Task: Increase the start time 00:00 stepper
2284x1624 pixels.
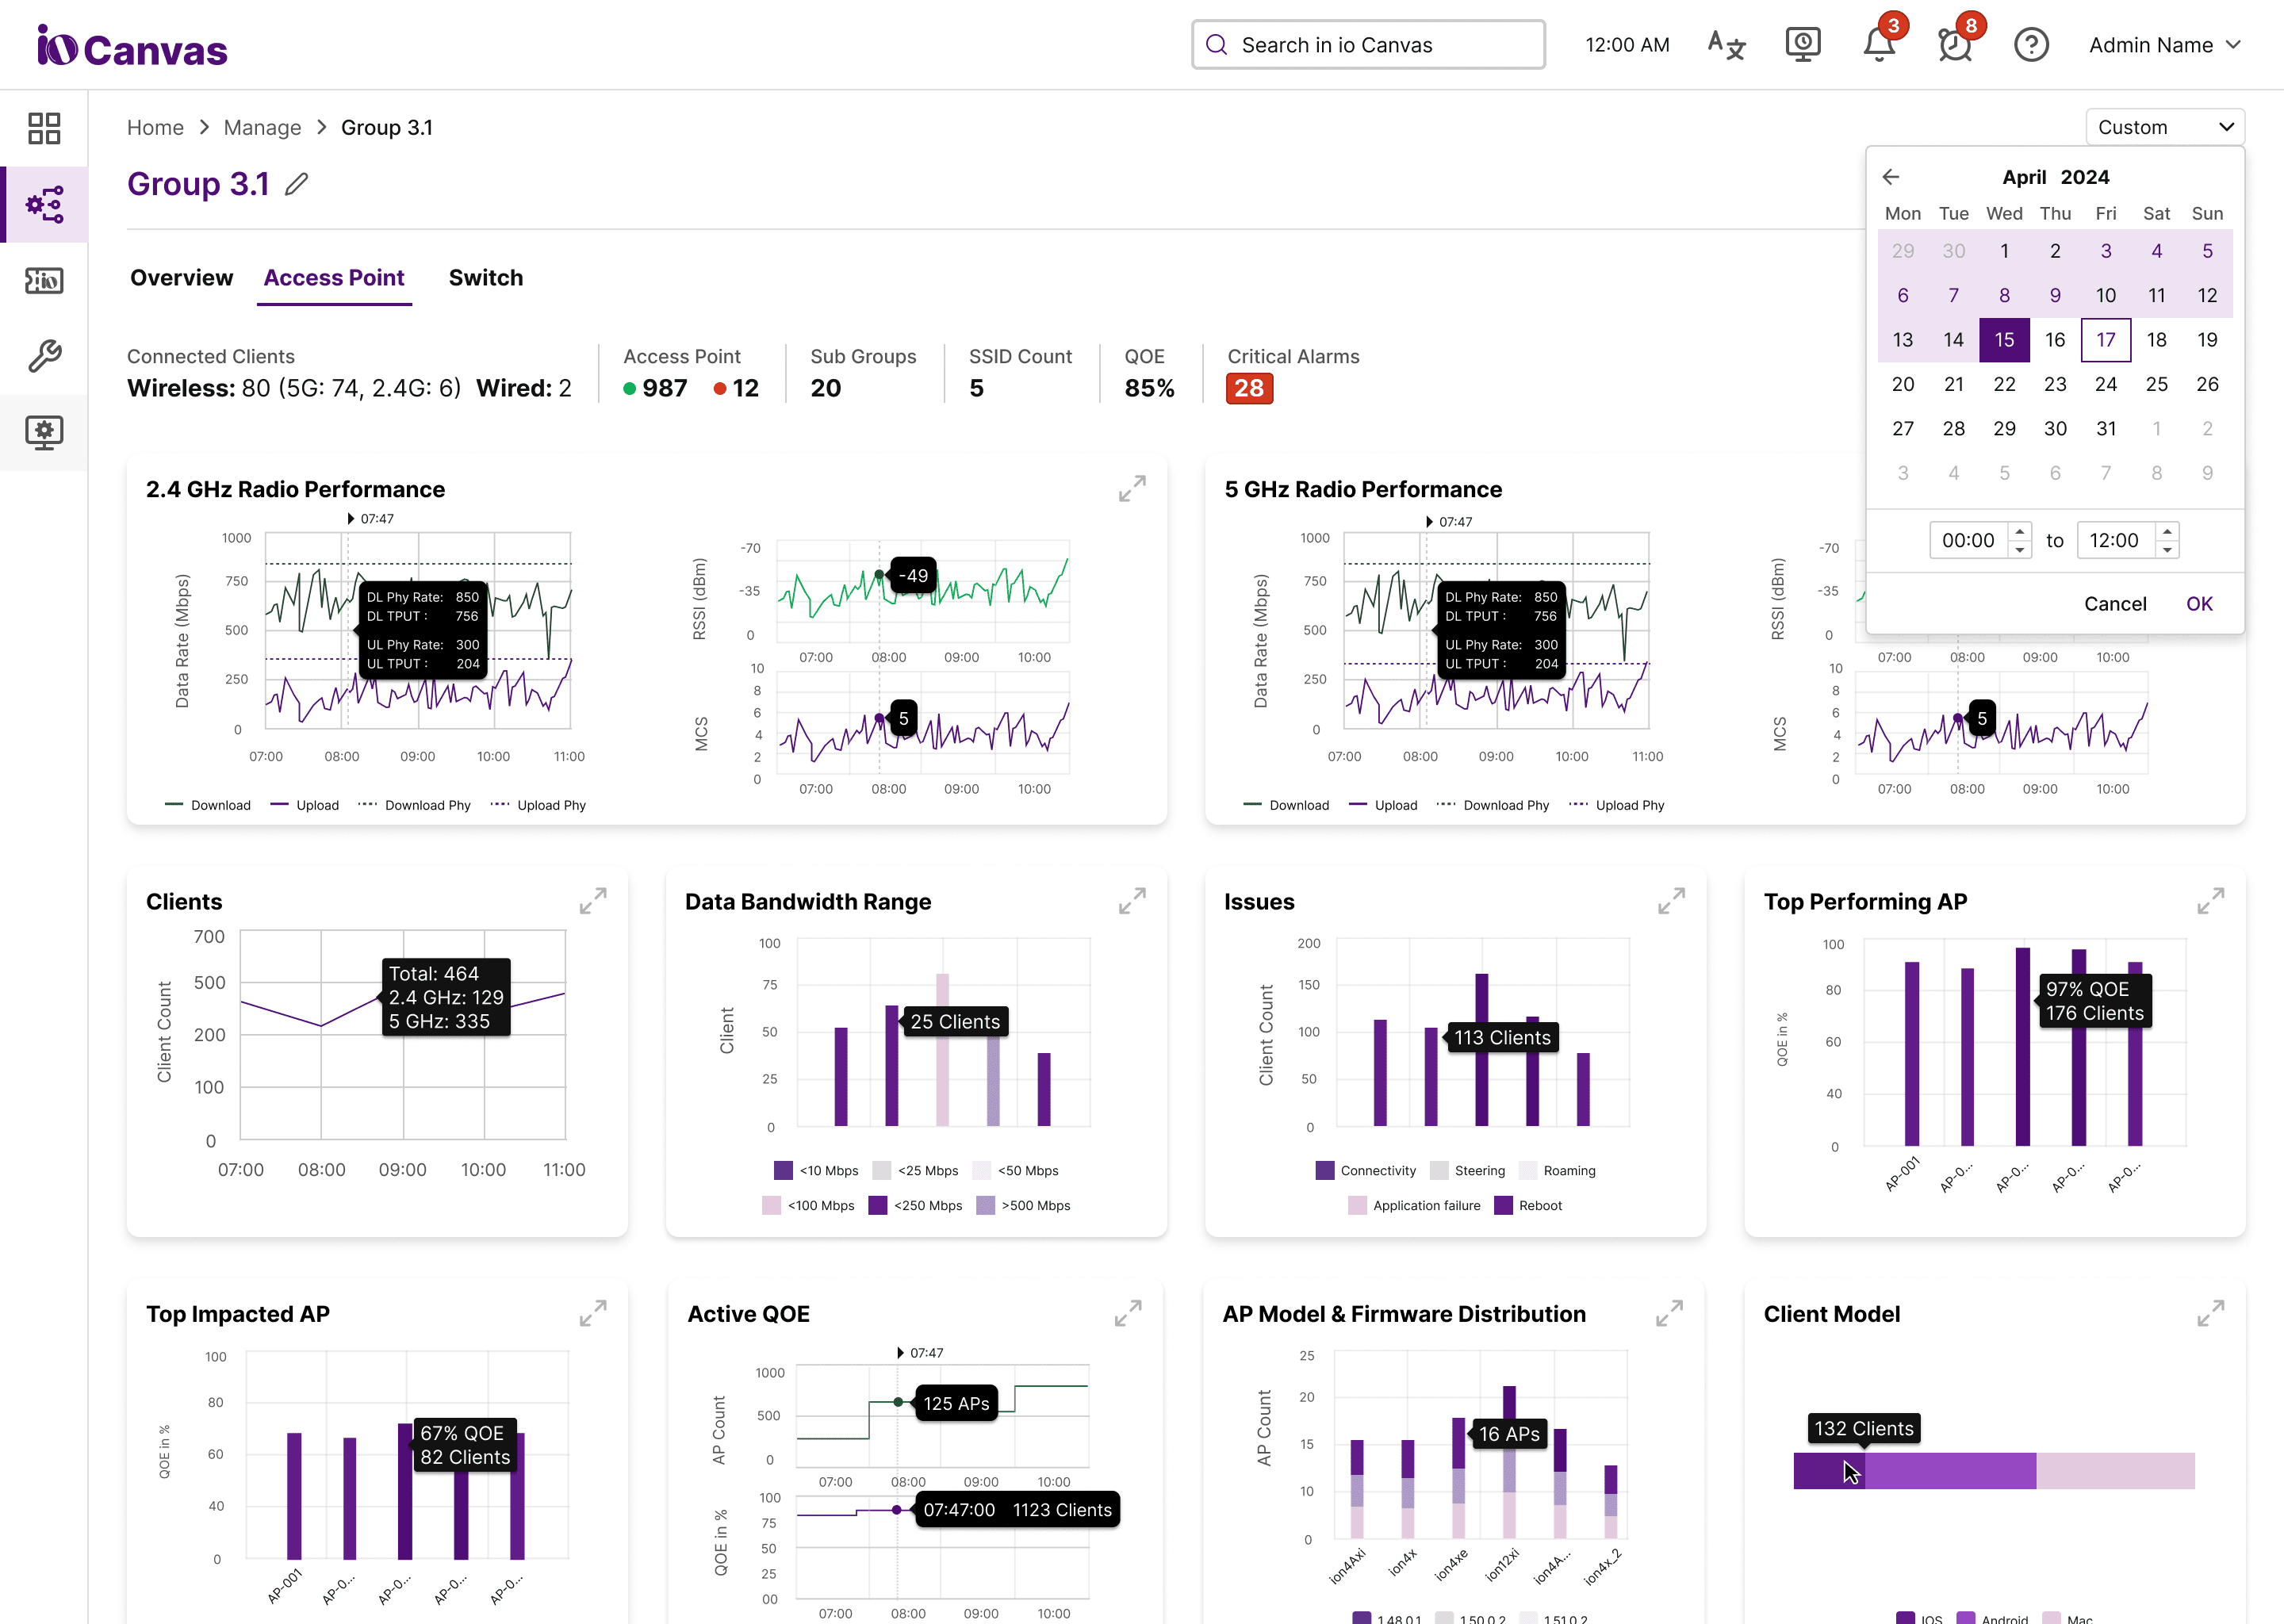Action: (2019, 531)
